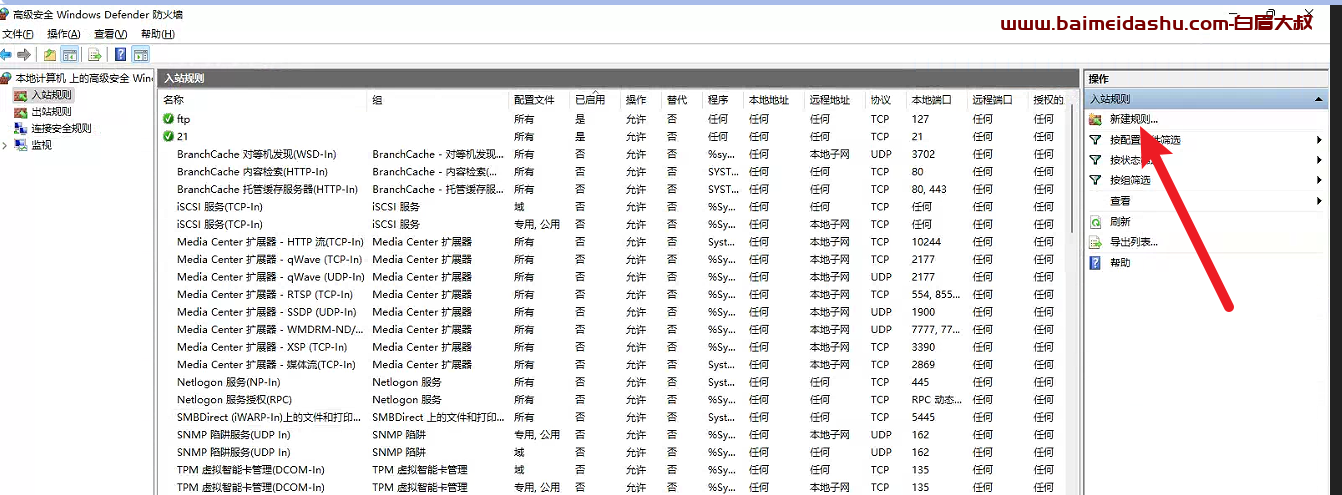1342x495 pixels.
Task: Click the 新建规则 icon in actions pane
Action: pos(1095,119)
